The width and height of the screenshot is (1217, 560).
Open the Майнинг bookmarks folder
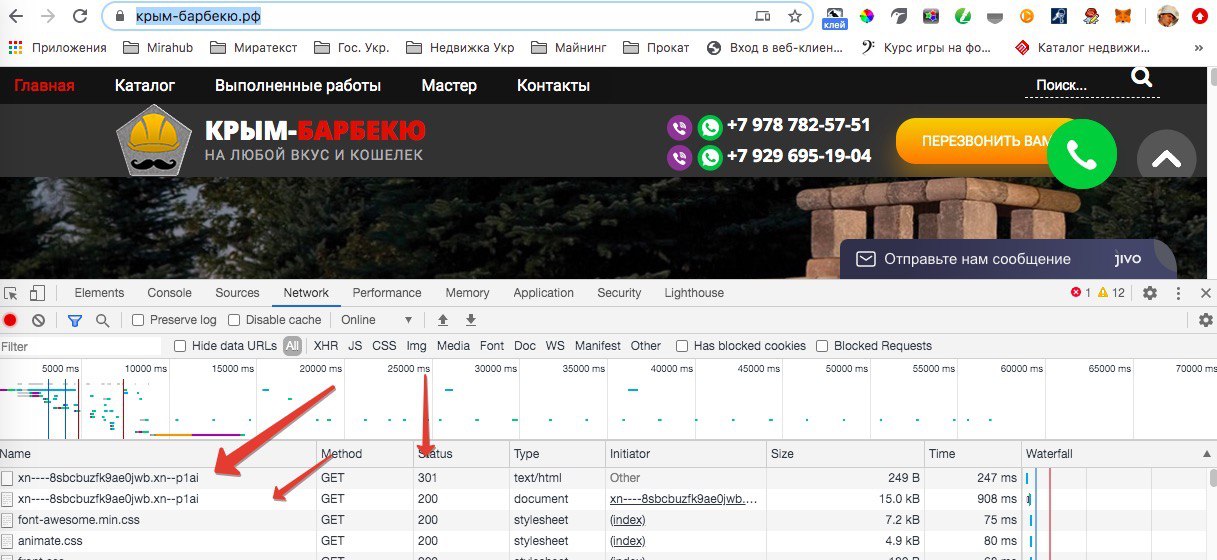coord(568,47)
